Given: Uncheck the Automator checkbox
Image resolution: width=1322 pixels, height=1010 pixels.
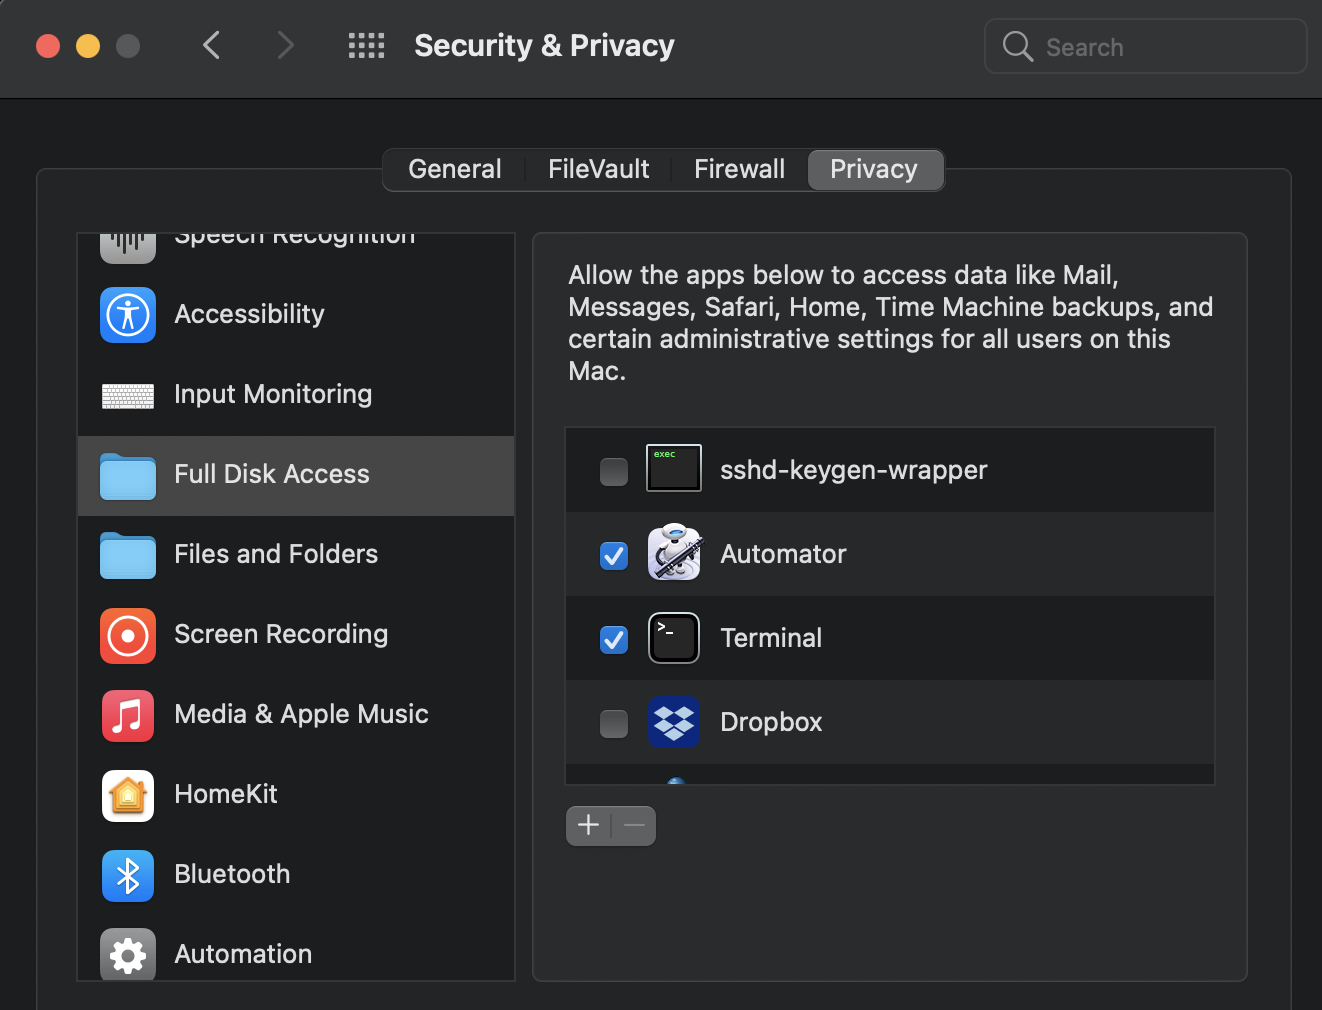Looking at the screenshot, I should pos(614,555).
